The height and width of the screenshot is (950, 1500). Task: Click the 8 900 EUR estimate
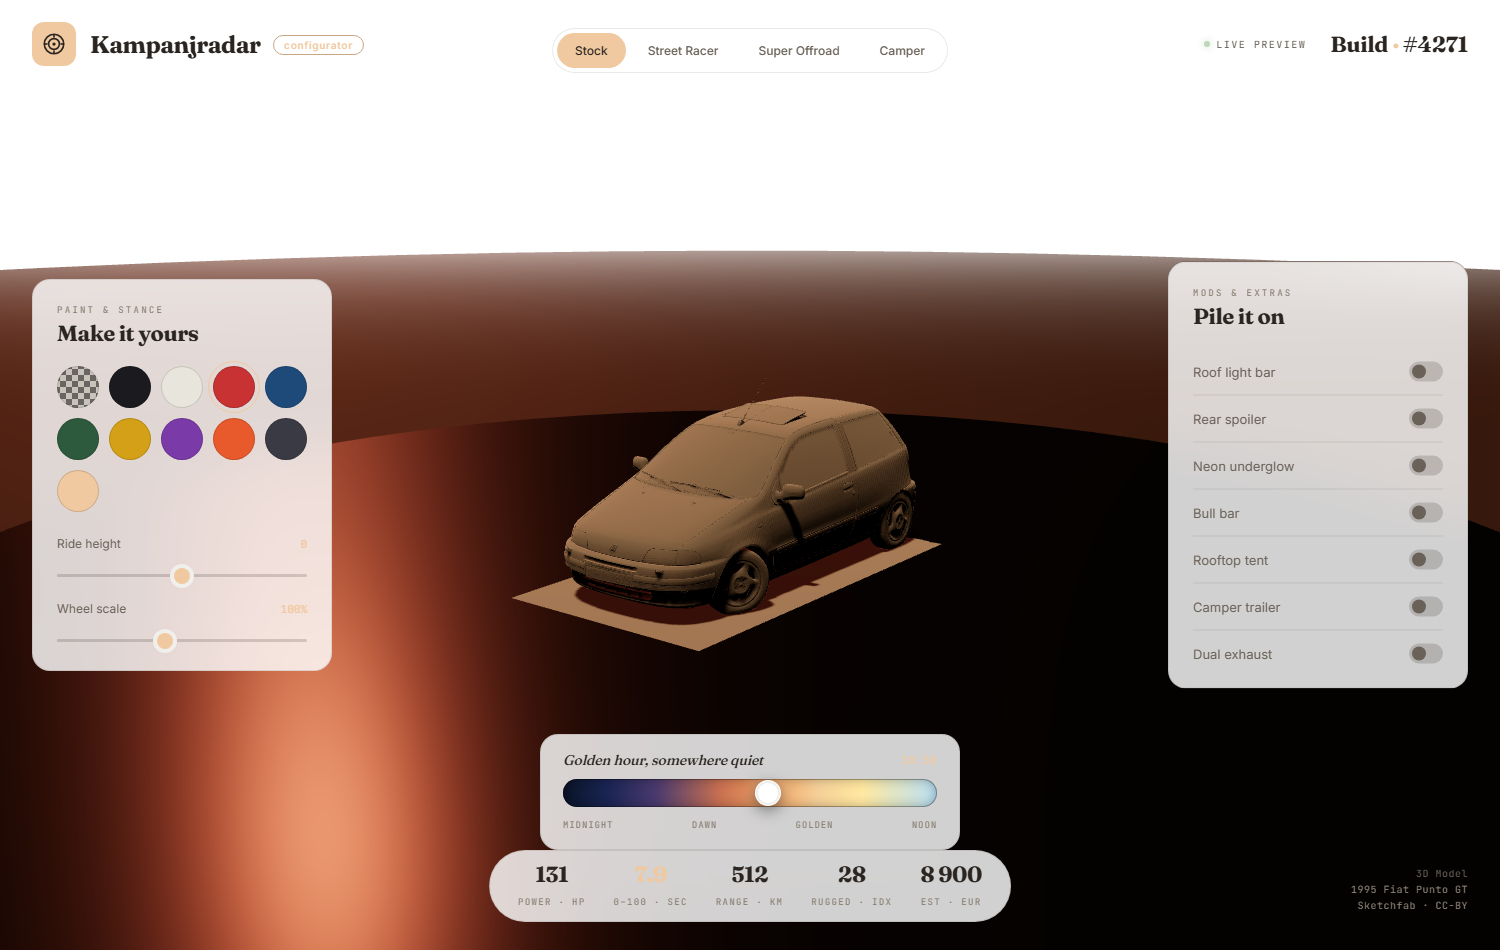(951, 885)
